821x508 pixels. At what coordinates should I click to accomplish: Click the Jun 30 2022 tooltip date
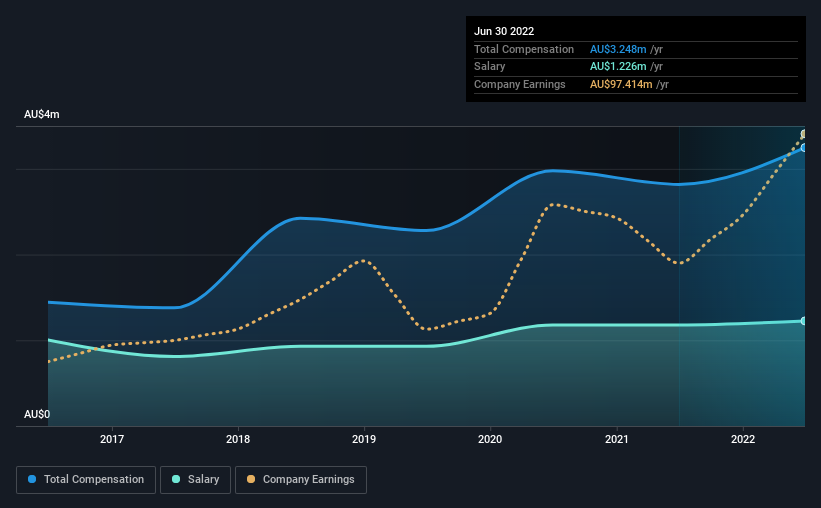pos(504,31)
